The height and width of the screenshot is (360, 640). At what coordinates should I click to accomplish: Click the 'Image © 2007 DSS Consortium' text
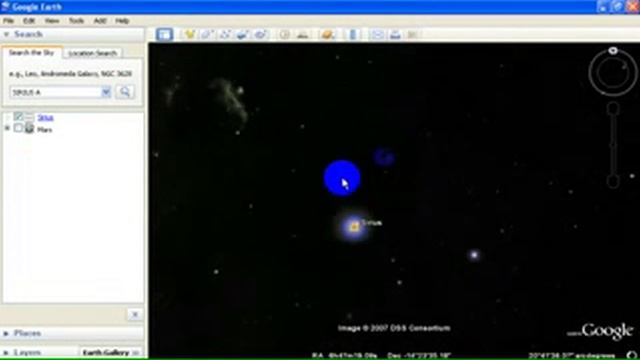tap(394, 328)
